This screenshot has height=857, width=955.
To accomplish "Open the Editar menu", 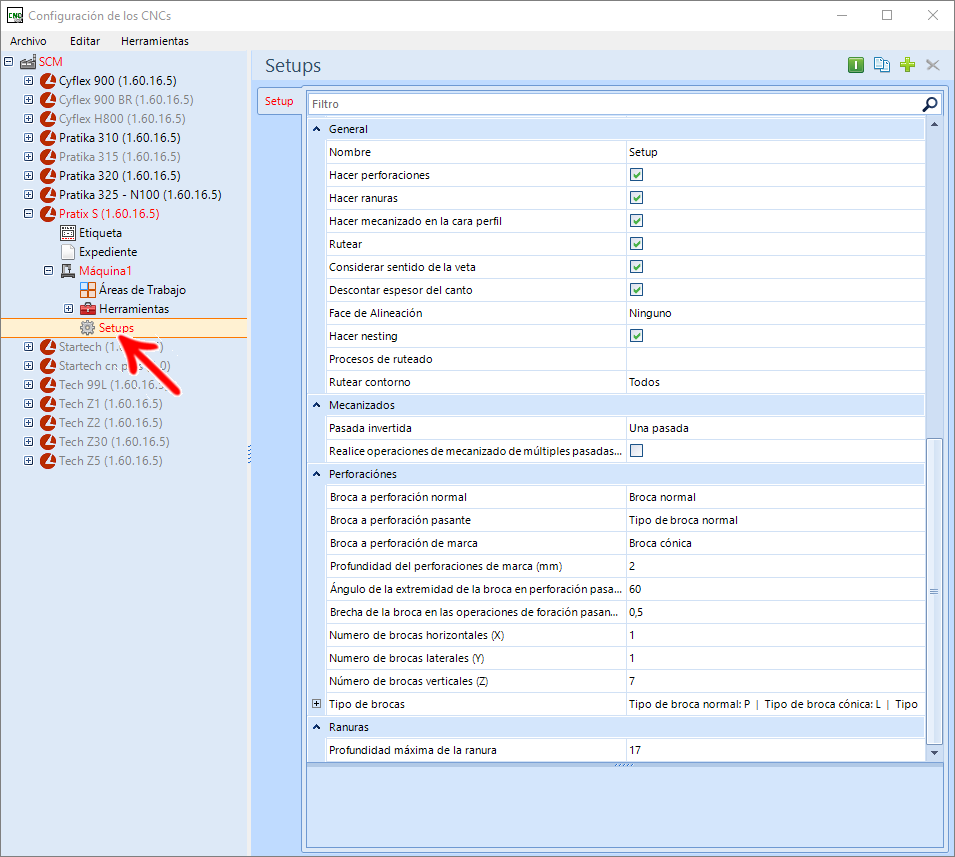I will (85, 41).
